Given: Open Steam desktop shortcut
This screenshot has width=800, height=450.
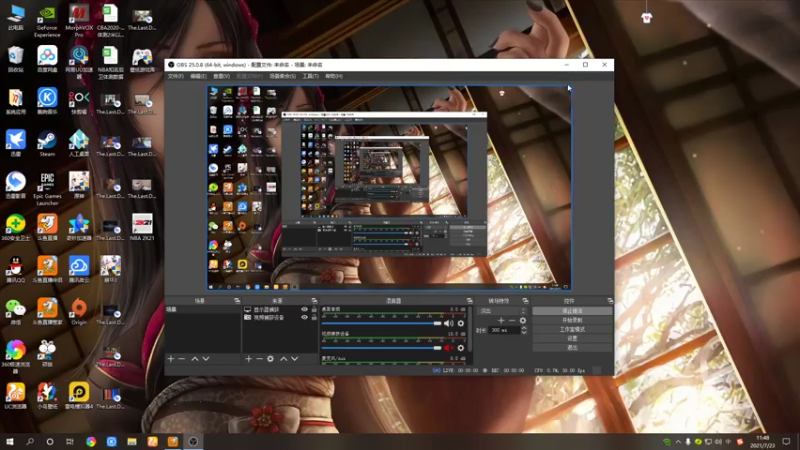Looking at the screenshot, I should click(x=47, y=143).
